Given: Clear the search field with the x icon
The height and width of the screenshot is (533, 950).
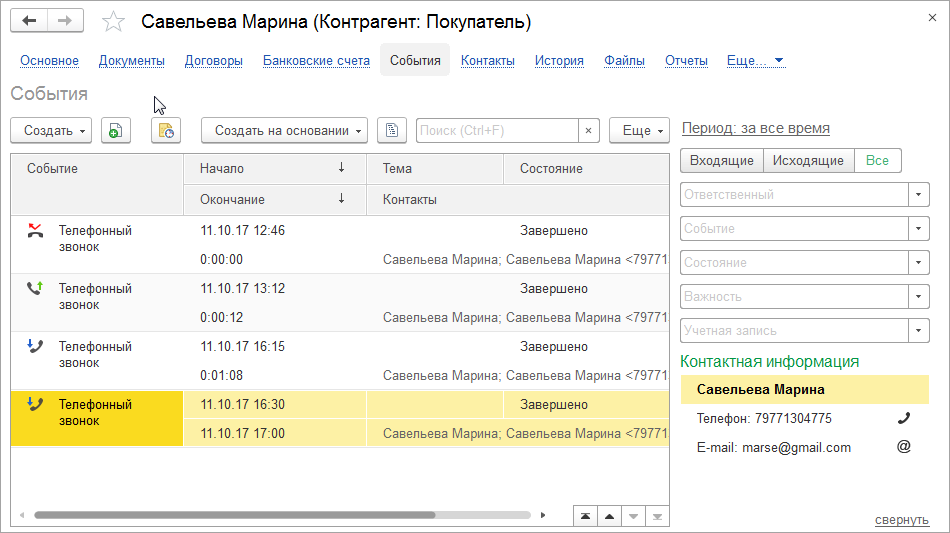Looking at the screenshot, I should coord(589,130).
